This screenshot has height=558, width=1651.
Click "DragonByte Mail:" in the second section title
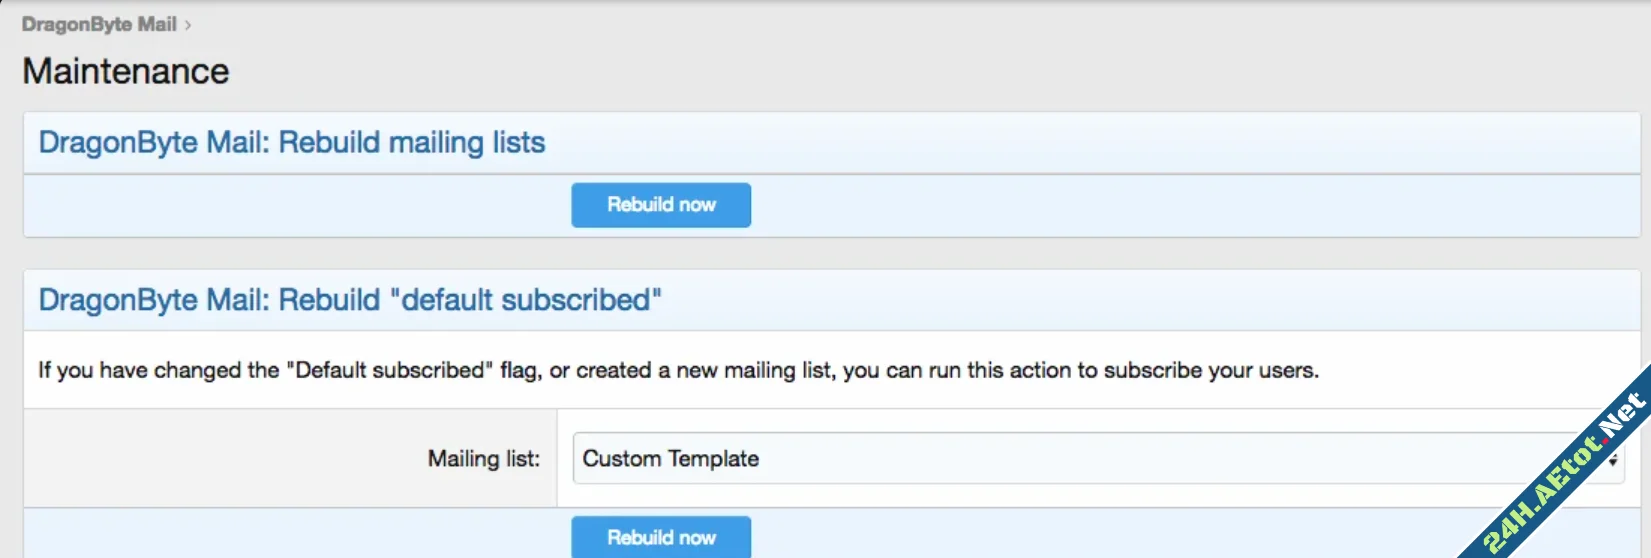coord(154,300)
